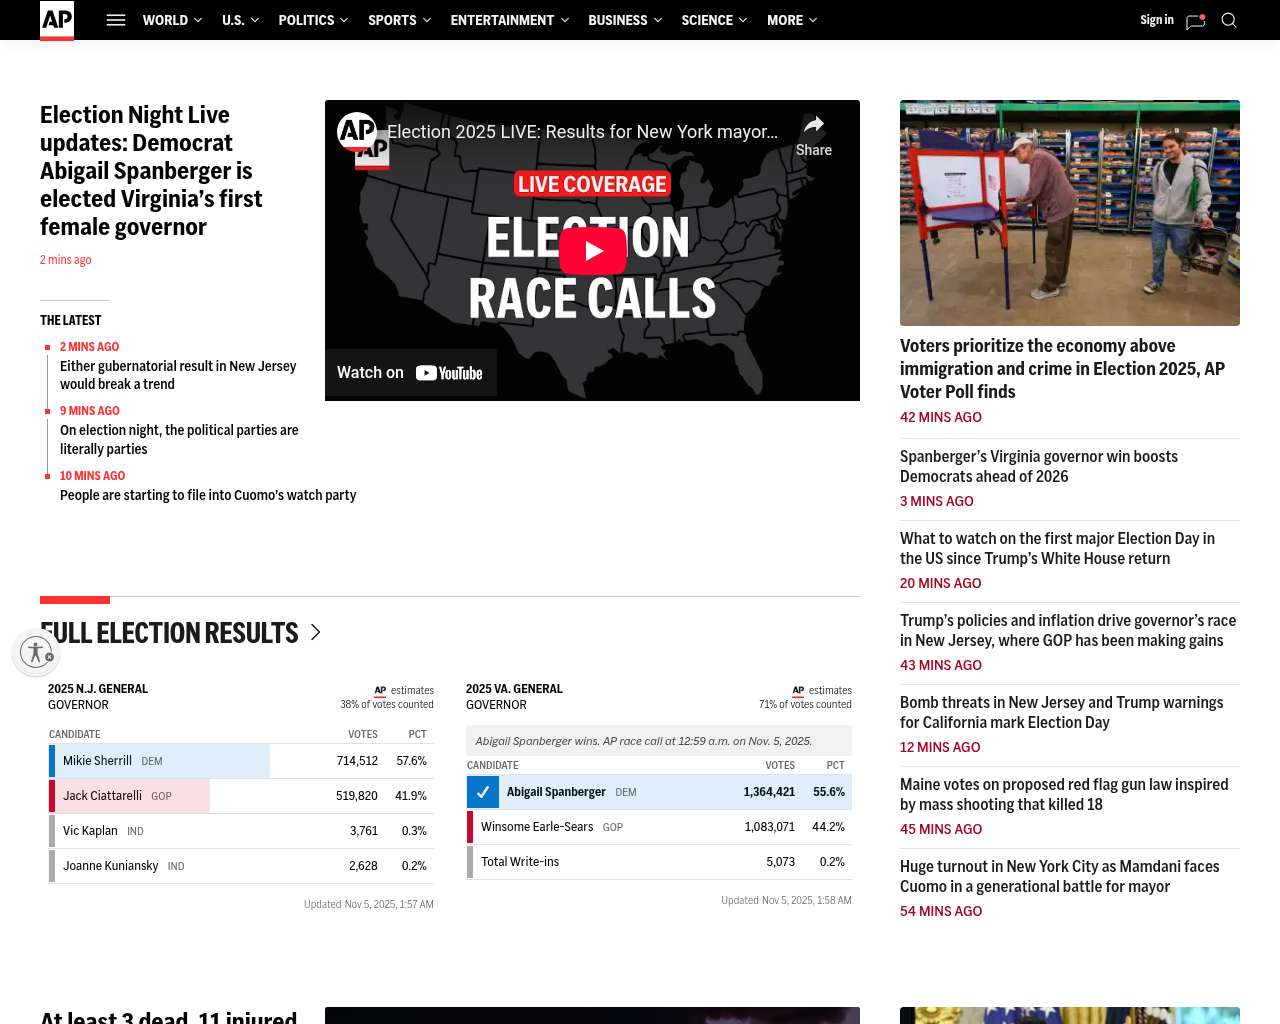This screenshot has width=1280, height=1024.
Task: Click The Latest section heading
Action: click(70, 320)
